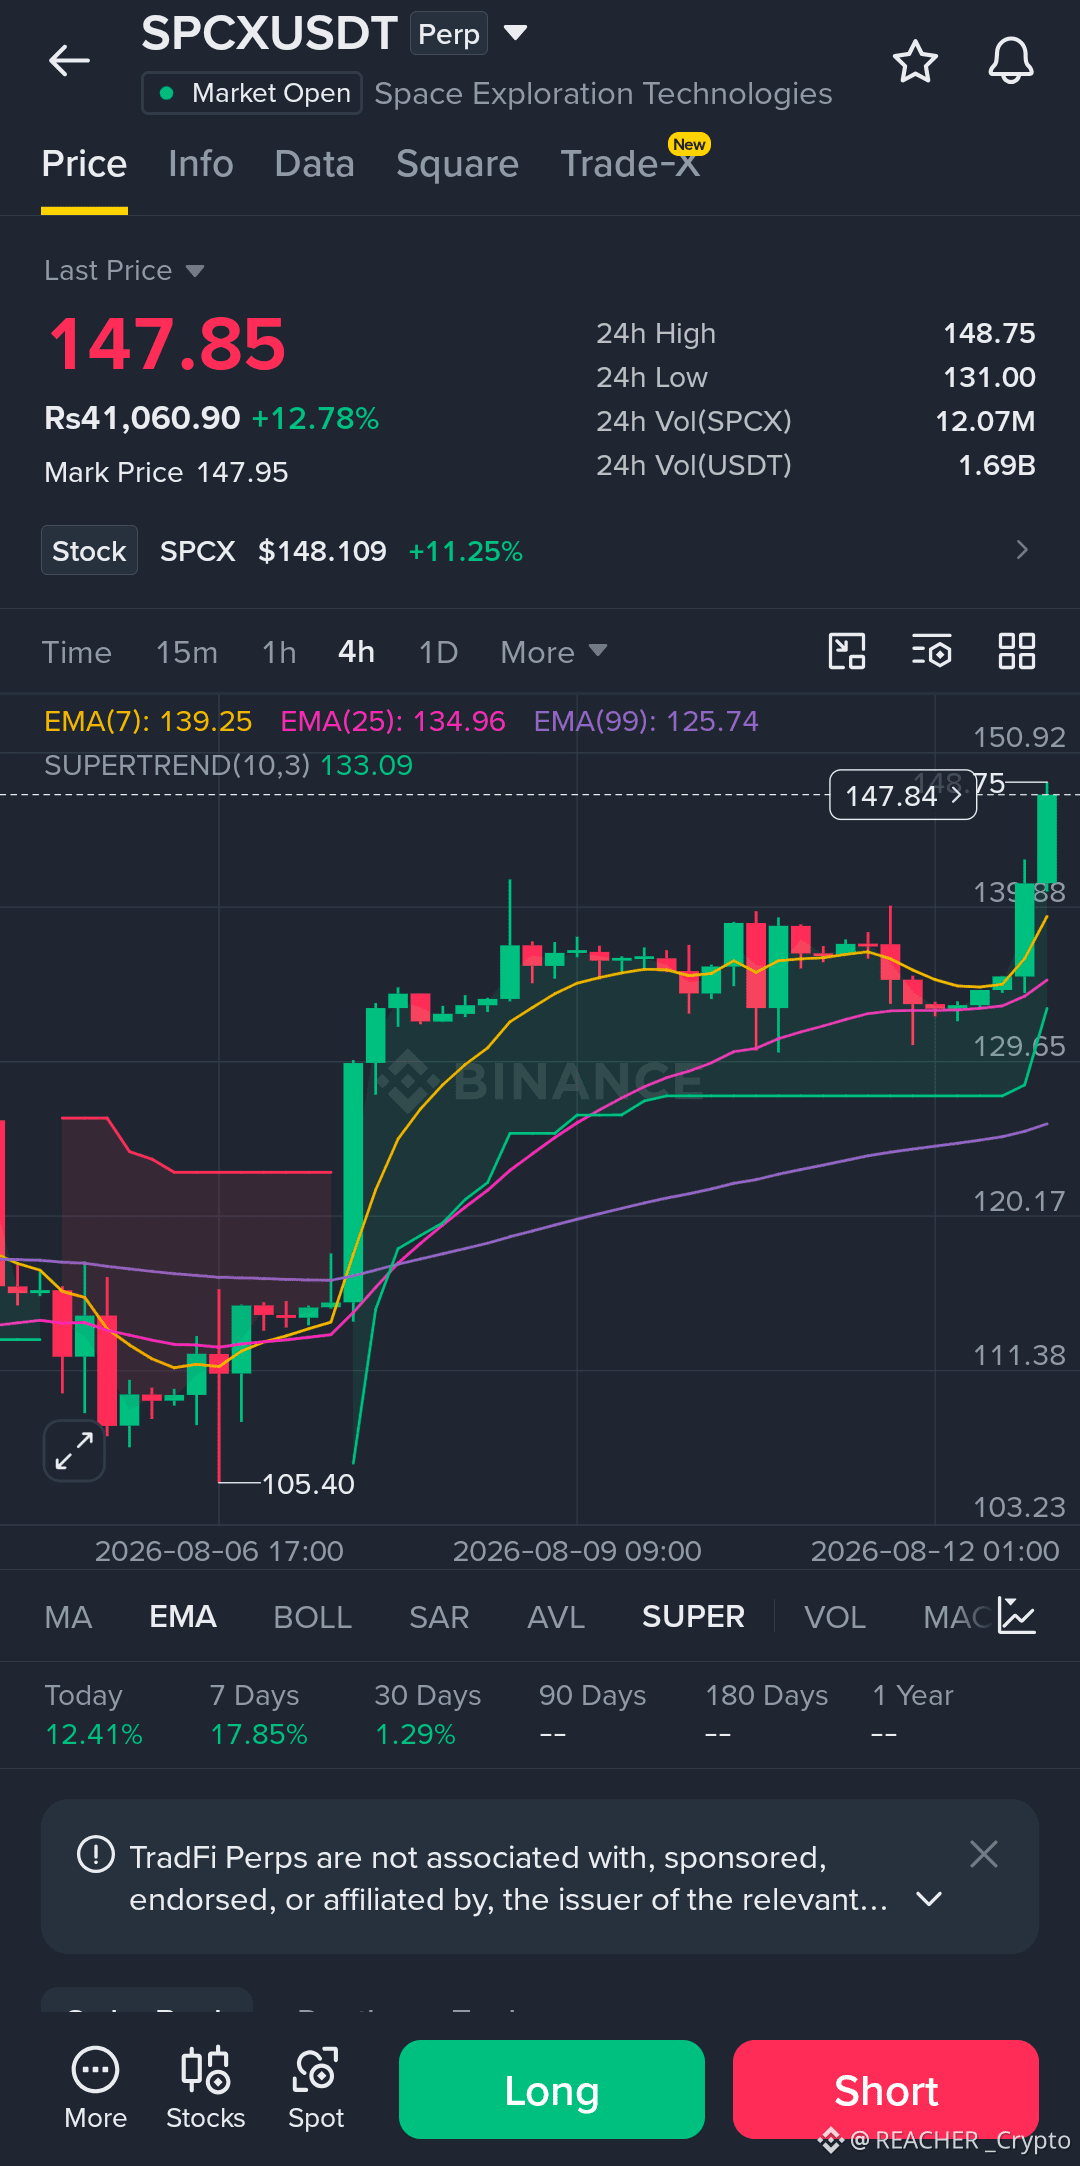Tap the Short button
Screen dimensions: 1080x2166
(886, 2089)
